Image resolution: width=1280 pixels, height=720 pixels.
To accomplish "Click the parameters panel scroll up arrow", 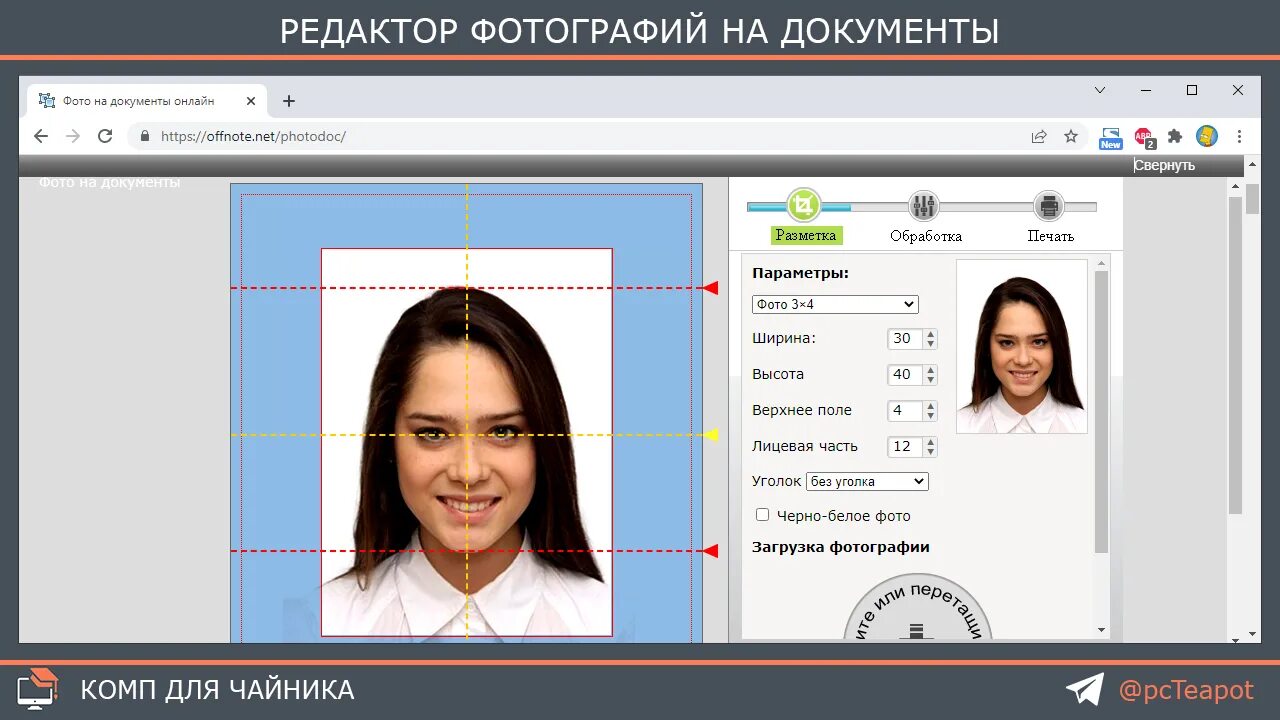I will [1102, 264].
